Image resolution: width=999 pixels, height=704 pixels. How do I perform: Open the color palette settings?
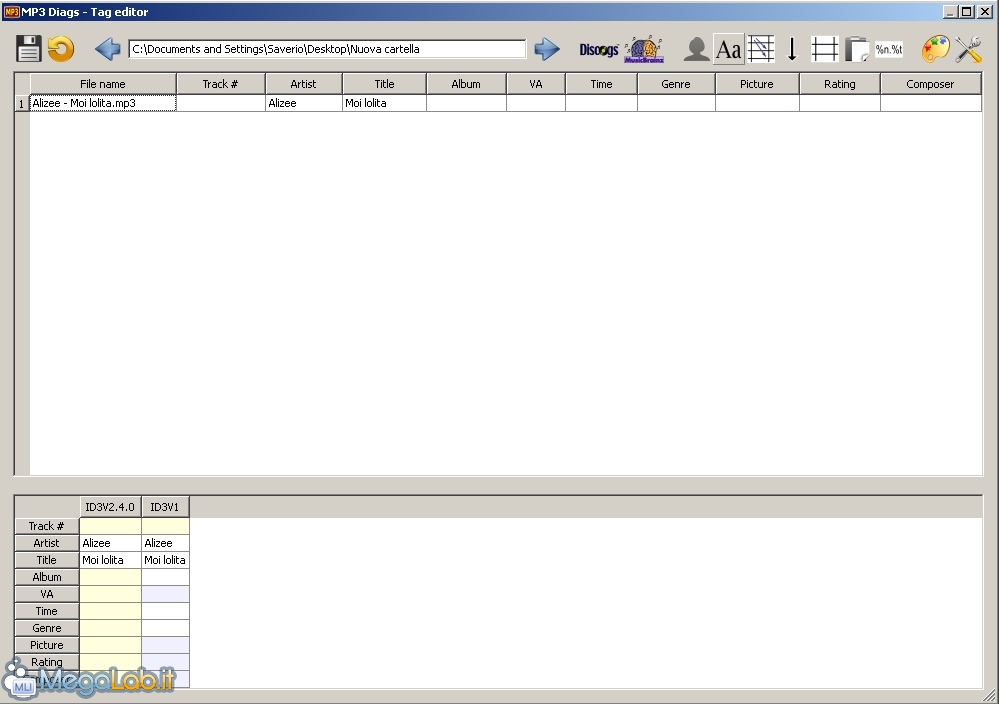coord(935,49)
